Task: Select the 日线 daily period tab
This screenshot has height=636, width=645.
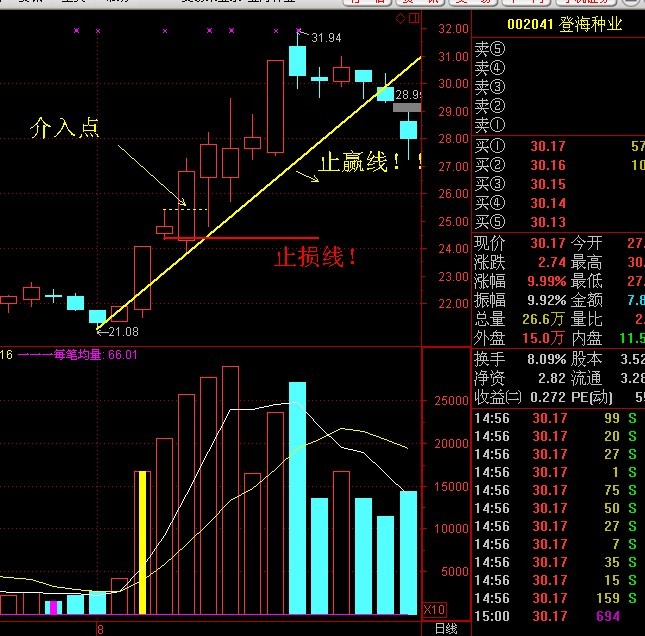Action: [x=446, y=629]
